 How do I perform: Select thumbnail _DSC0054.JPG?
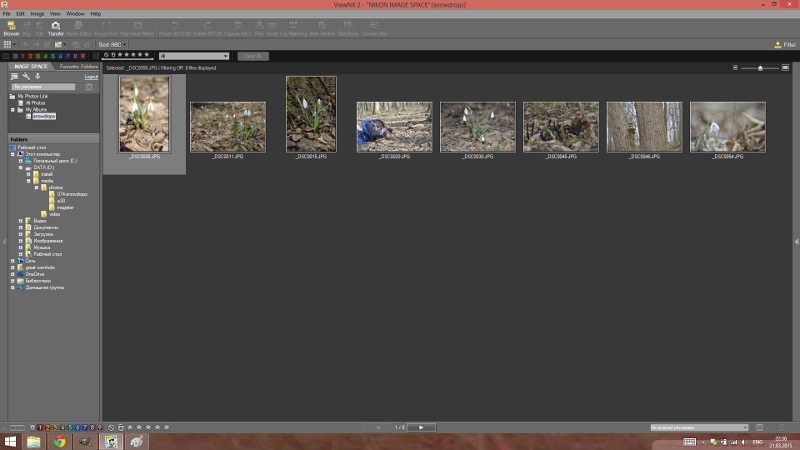(x=728, y=127)
